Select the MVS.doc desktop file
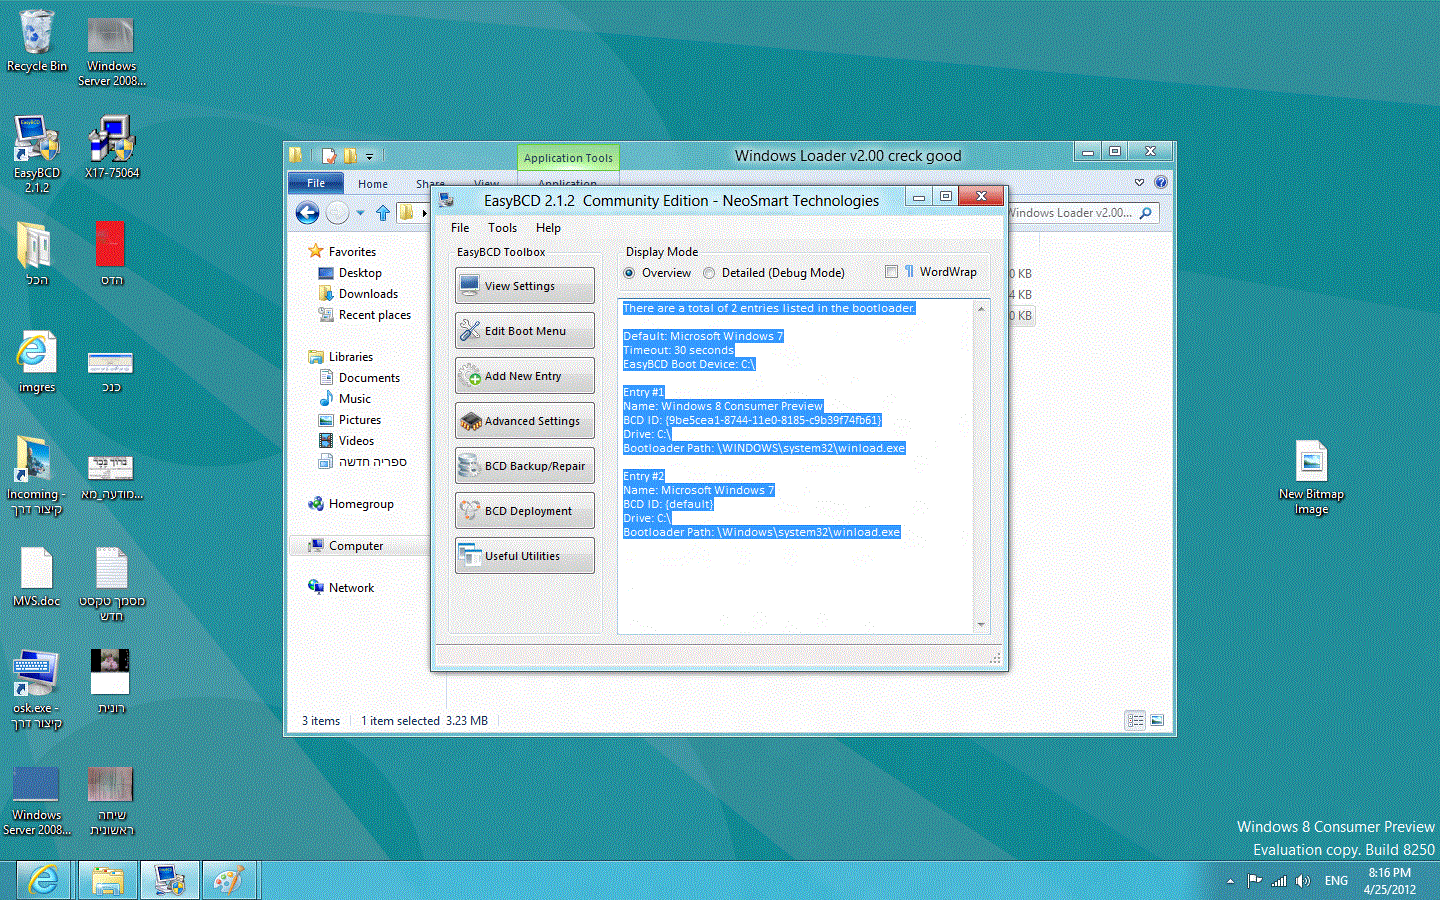1440x900 pixels. click(x=37, y=577)
